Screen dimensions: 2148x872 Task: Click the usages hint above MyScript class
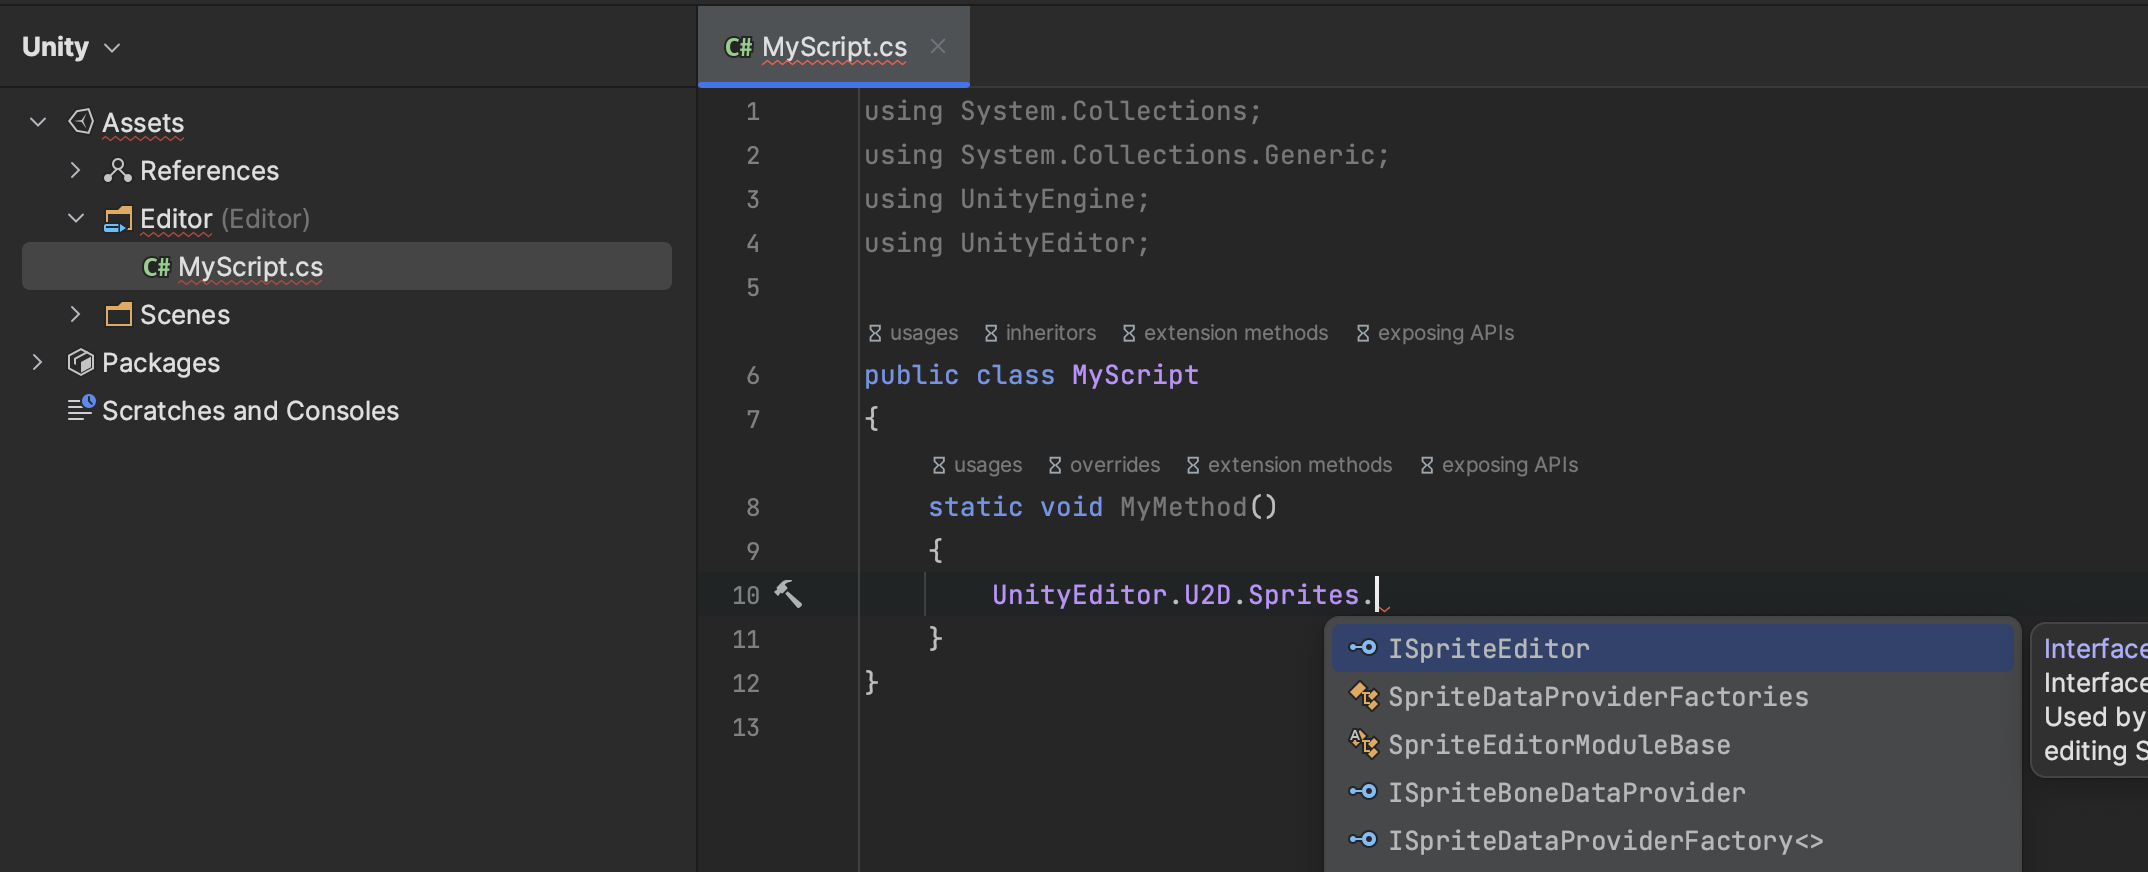click(x=913, y=333)
